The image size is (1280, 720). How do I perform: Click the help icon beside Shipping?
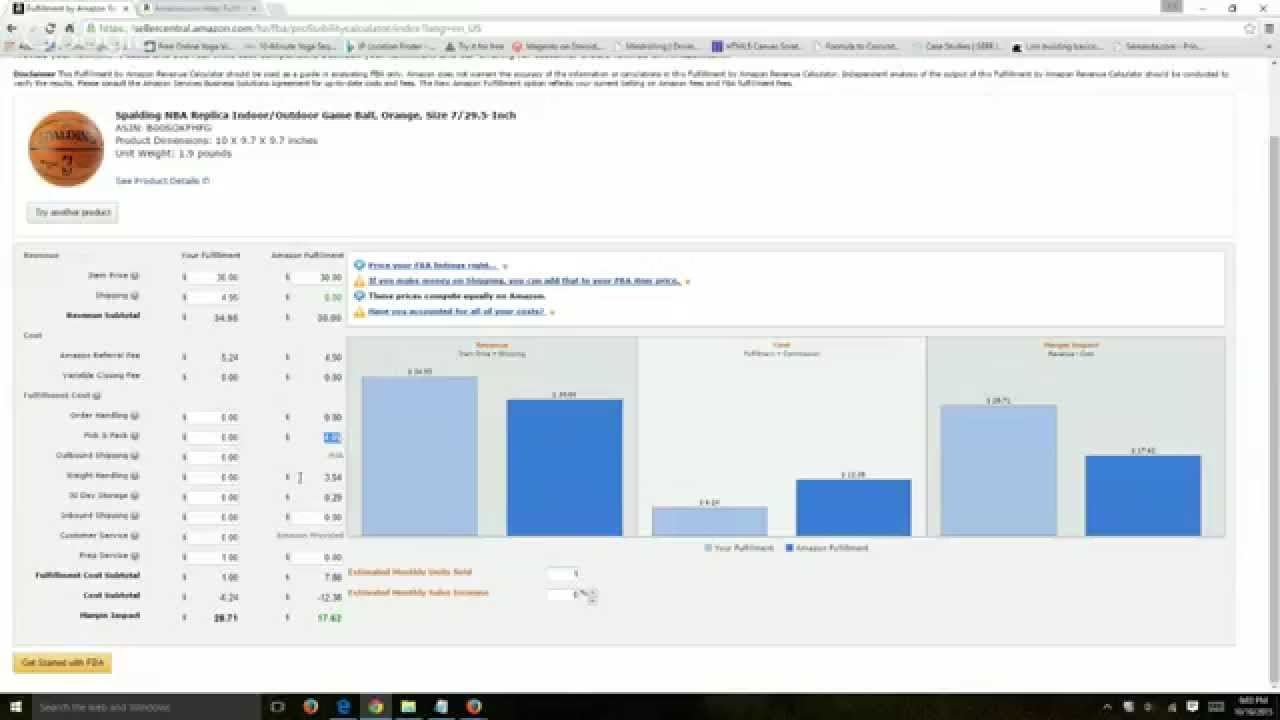136,296
